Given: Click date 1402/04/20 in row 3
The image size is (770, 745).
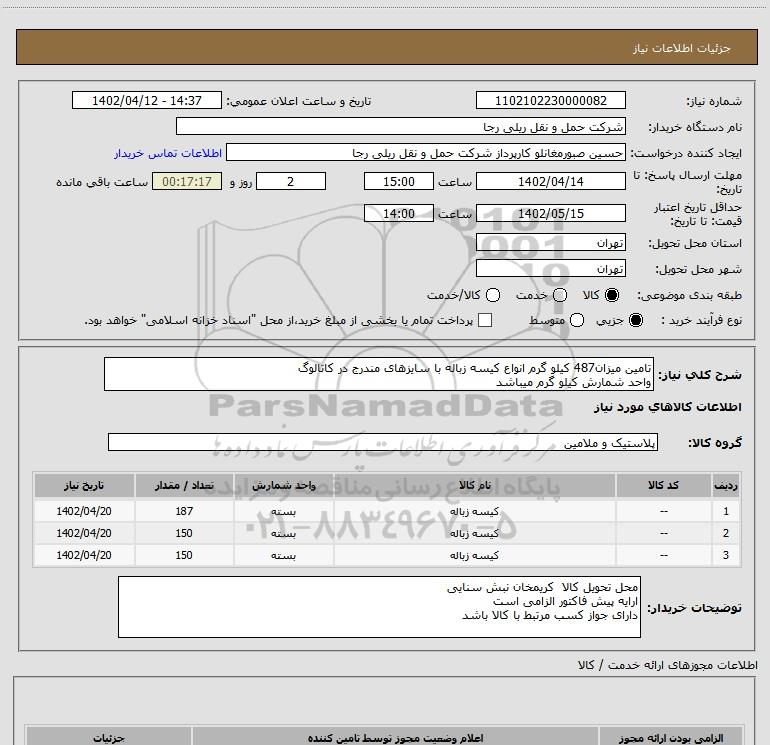Looking at the screenshot, I should click(84, 555).
